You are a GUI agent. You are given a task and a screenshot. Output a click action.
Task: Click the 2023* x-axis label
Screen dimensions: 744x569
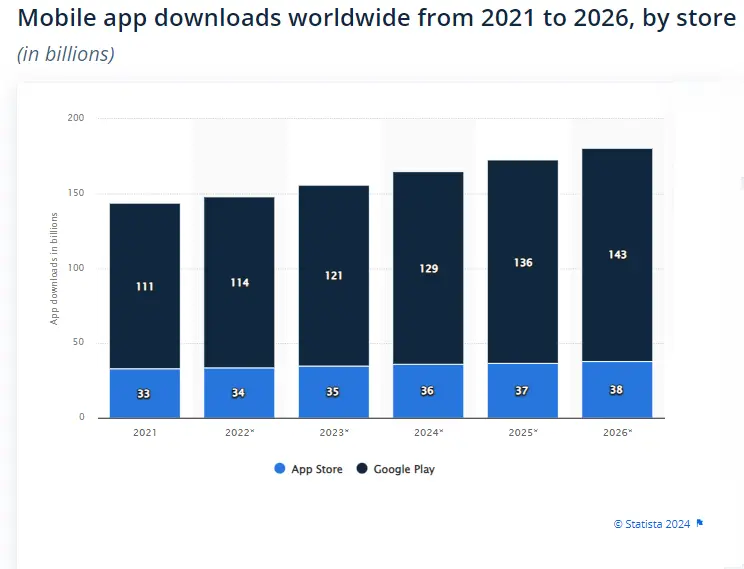pos(334,432)
